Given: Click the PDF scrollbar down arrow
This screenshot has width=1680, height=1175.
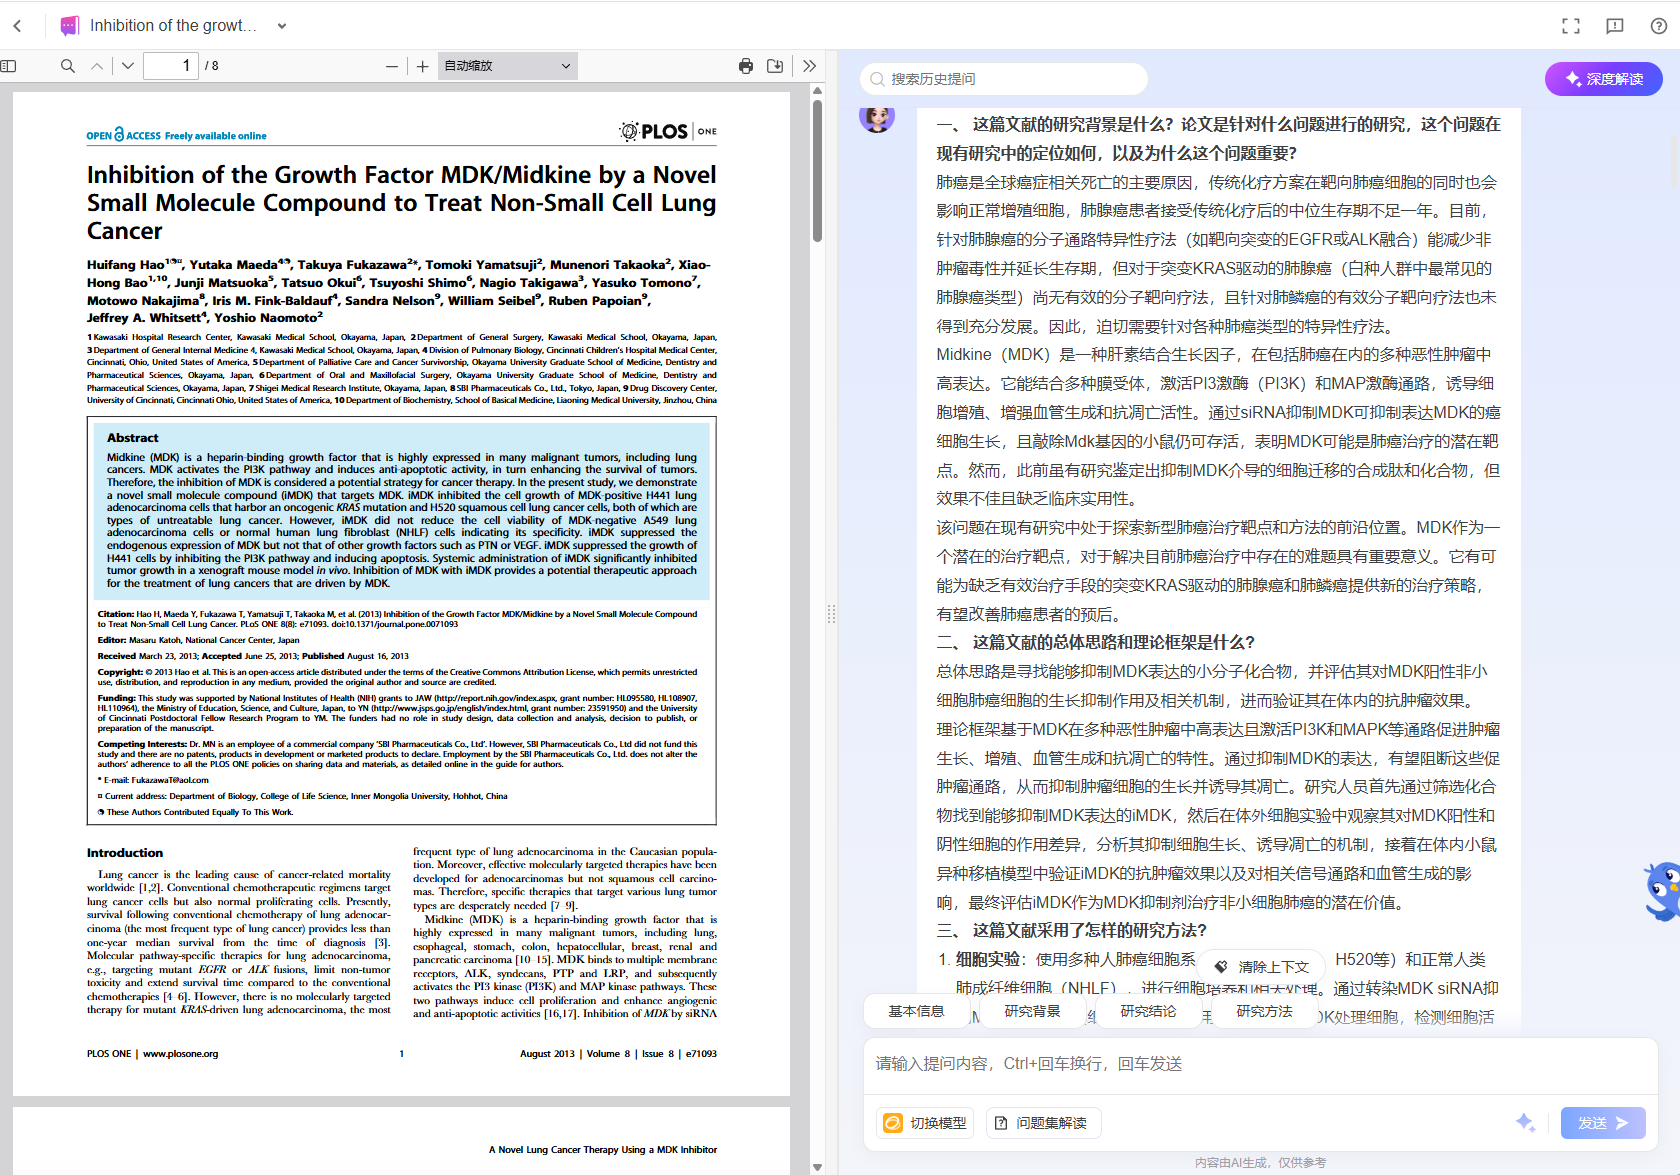Looking at the screenshot, I should click(817, 1167).
